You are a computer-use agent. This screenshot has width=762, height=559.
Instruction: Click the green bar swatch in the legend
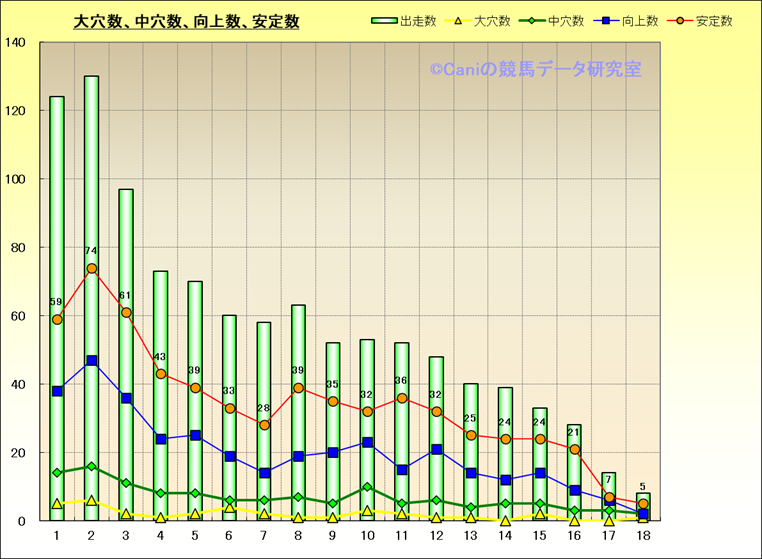385,21
